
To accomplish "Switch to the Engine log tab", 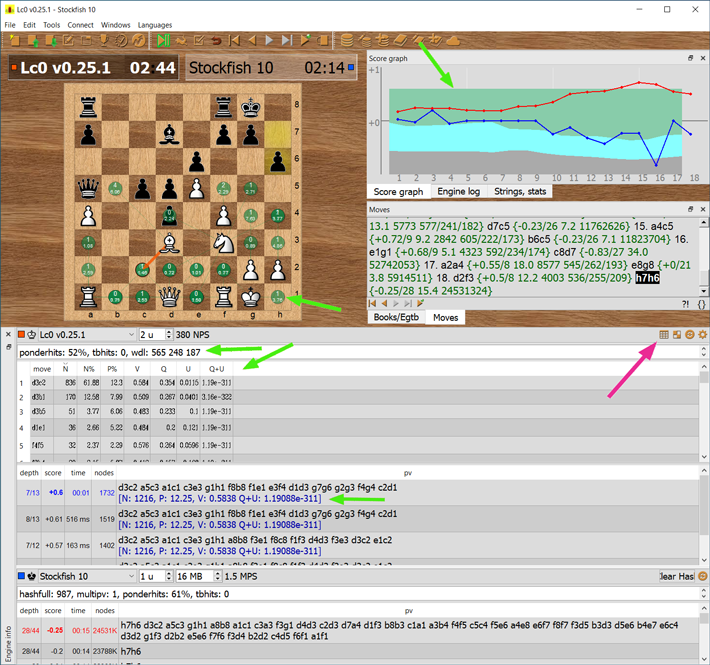I will coord(458,191).
